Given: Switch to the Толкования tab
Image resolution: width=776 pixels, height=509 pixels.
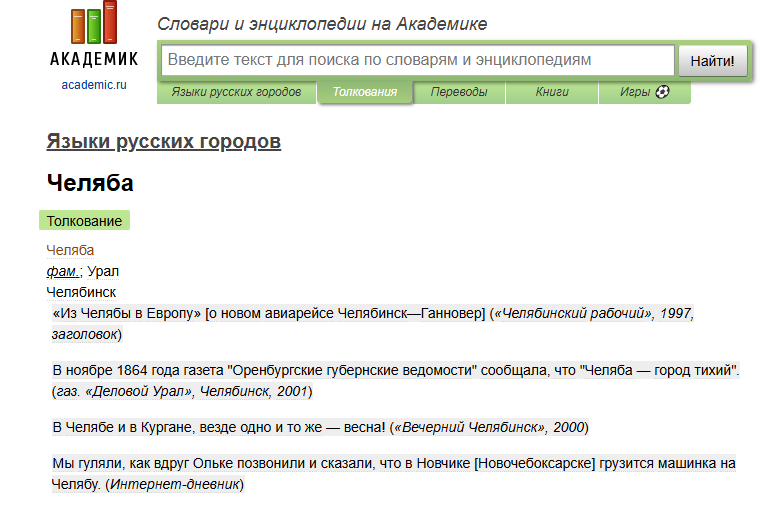Looking at the screenshot, I should pyautogui.click(x=365, y=92).
